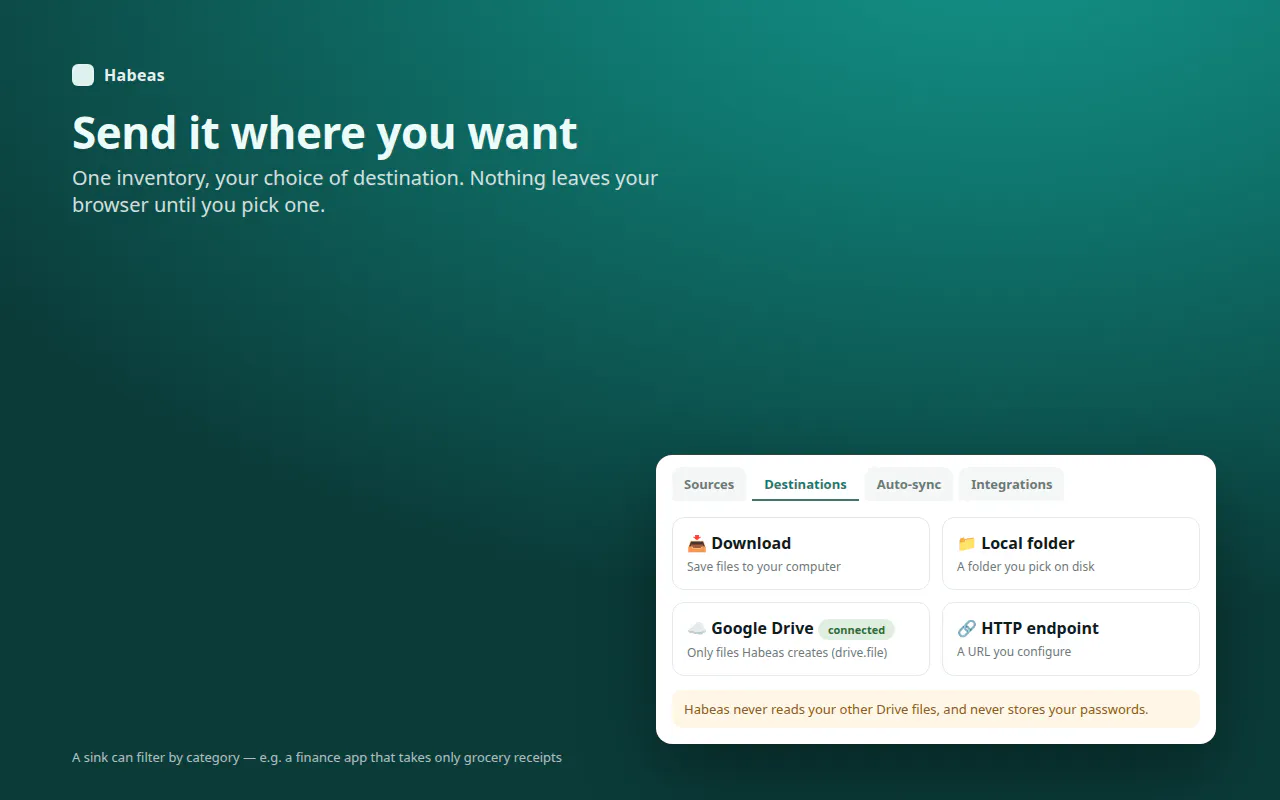Click the 'A sink can filter by category' footnote
The image size is (1280, 800).
[317, 757]
